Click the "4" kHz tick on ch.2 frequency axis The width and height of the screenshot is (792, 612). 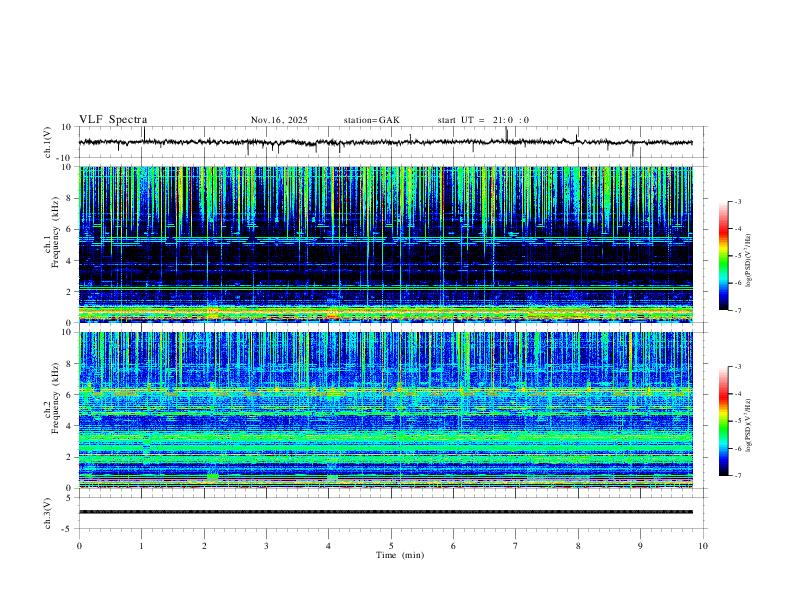pyautogui.click(x=70, y=426)
